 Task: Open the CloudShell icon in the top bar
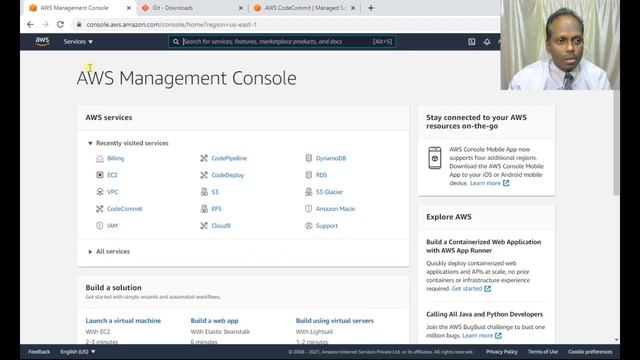pos(471,42)
